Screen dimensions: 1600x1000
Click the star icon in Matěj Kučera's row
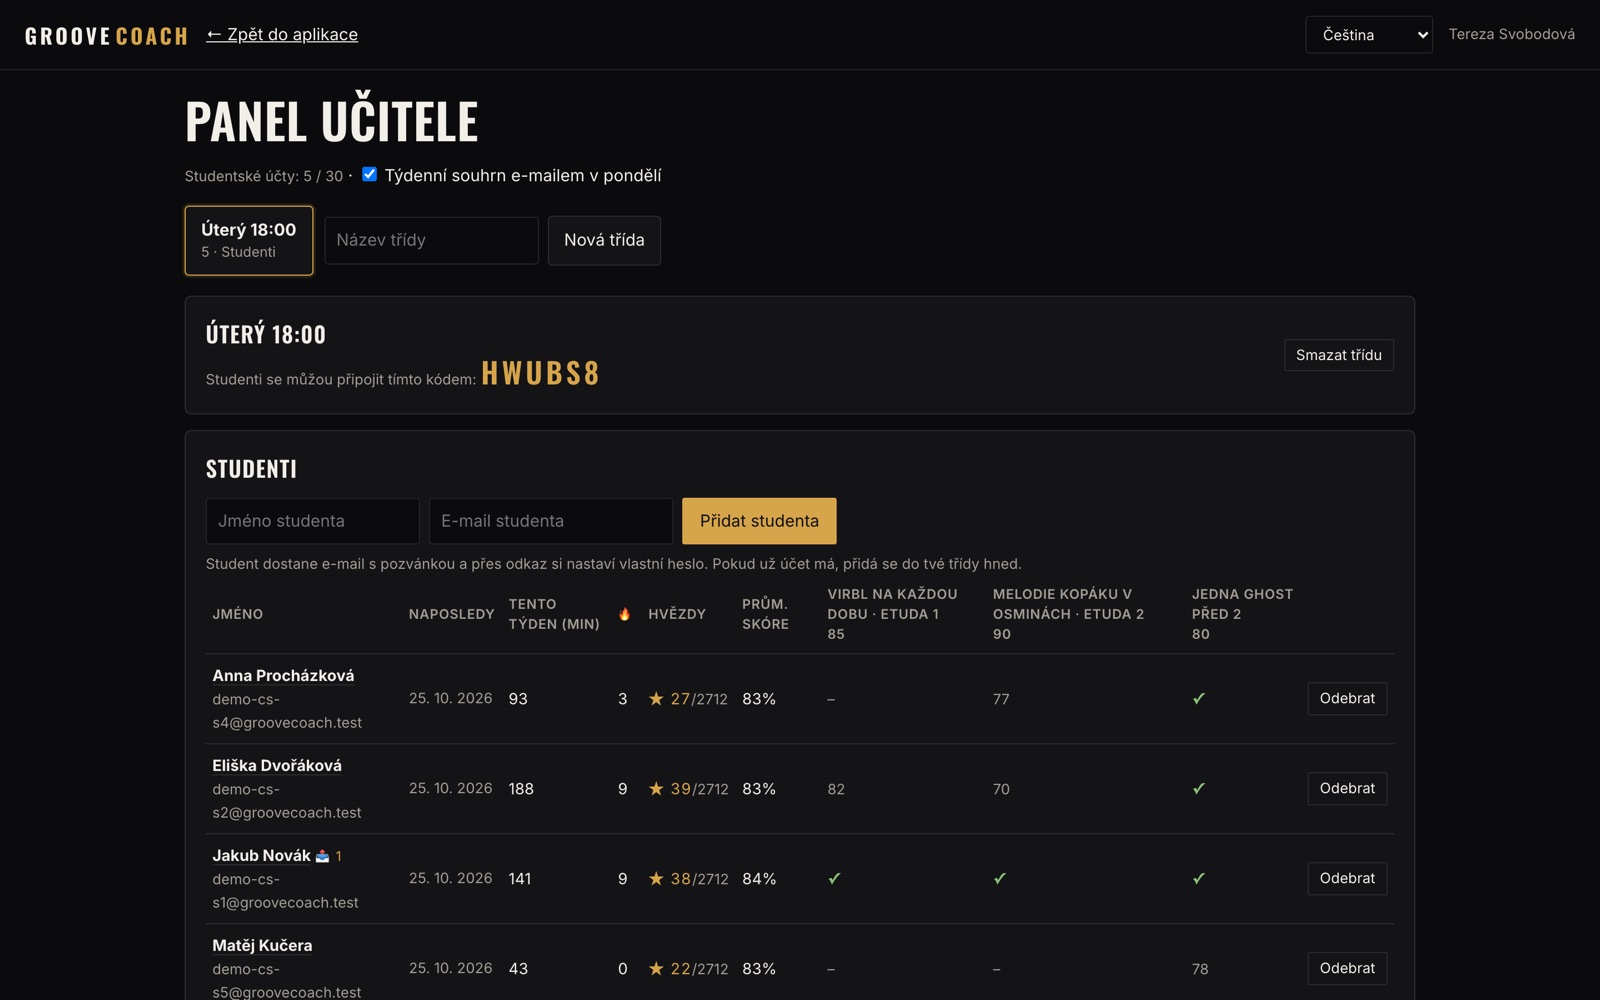656,969
